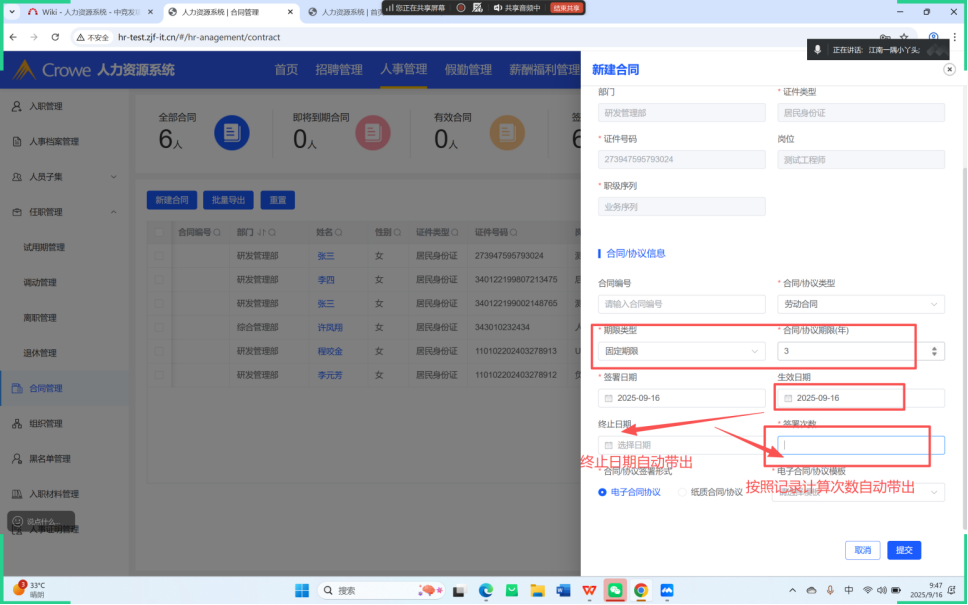968x605 pixels.
Task: Tick checkbox for row with ID 340122199002148765
Action: tap(159, 304)
